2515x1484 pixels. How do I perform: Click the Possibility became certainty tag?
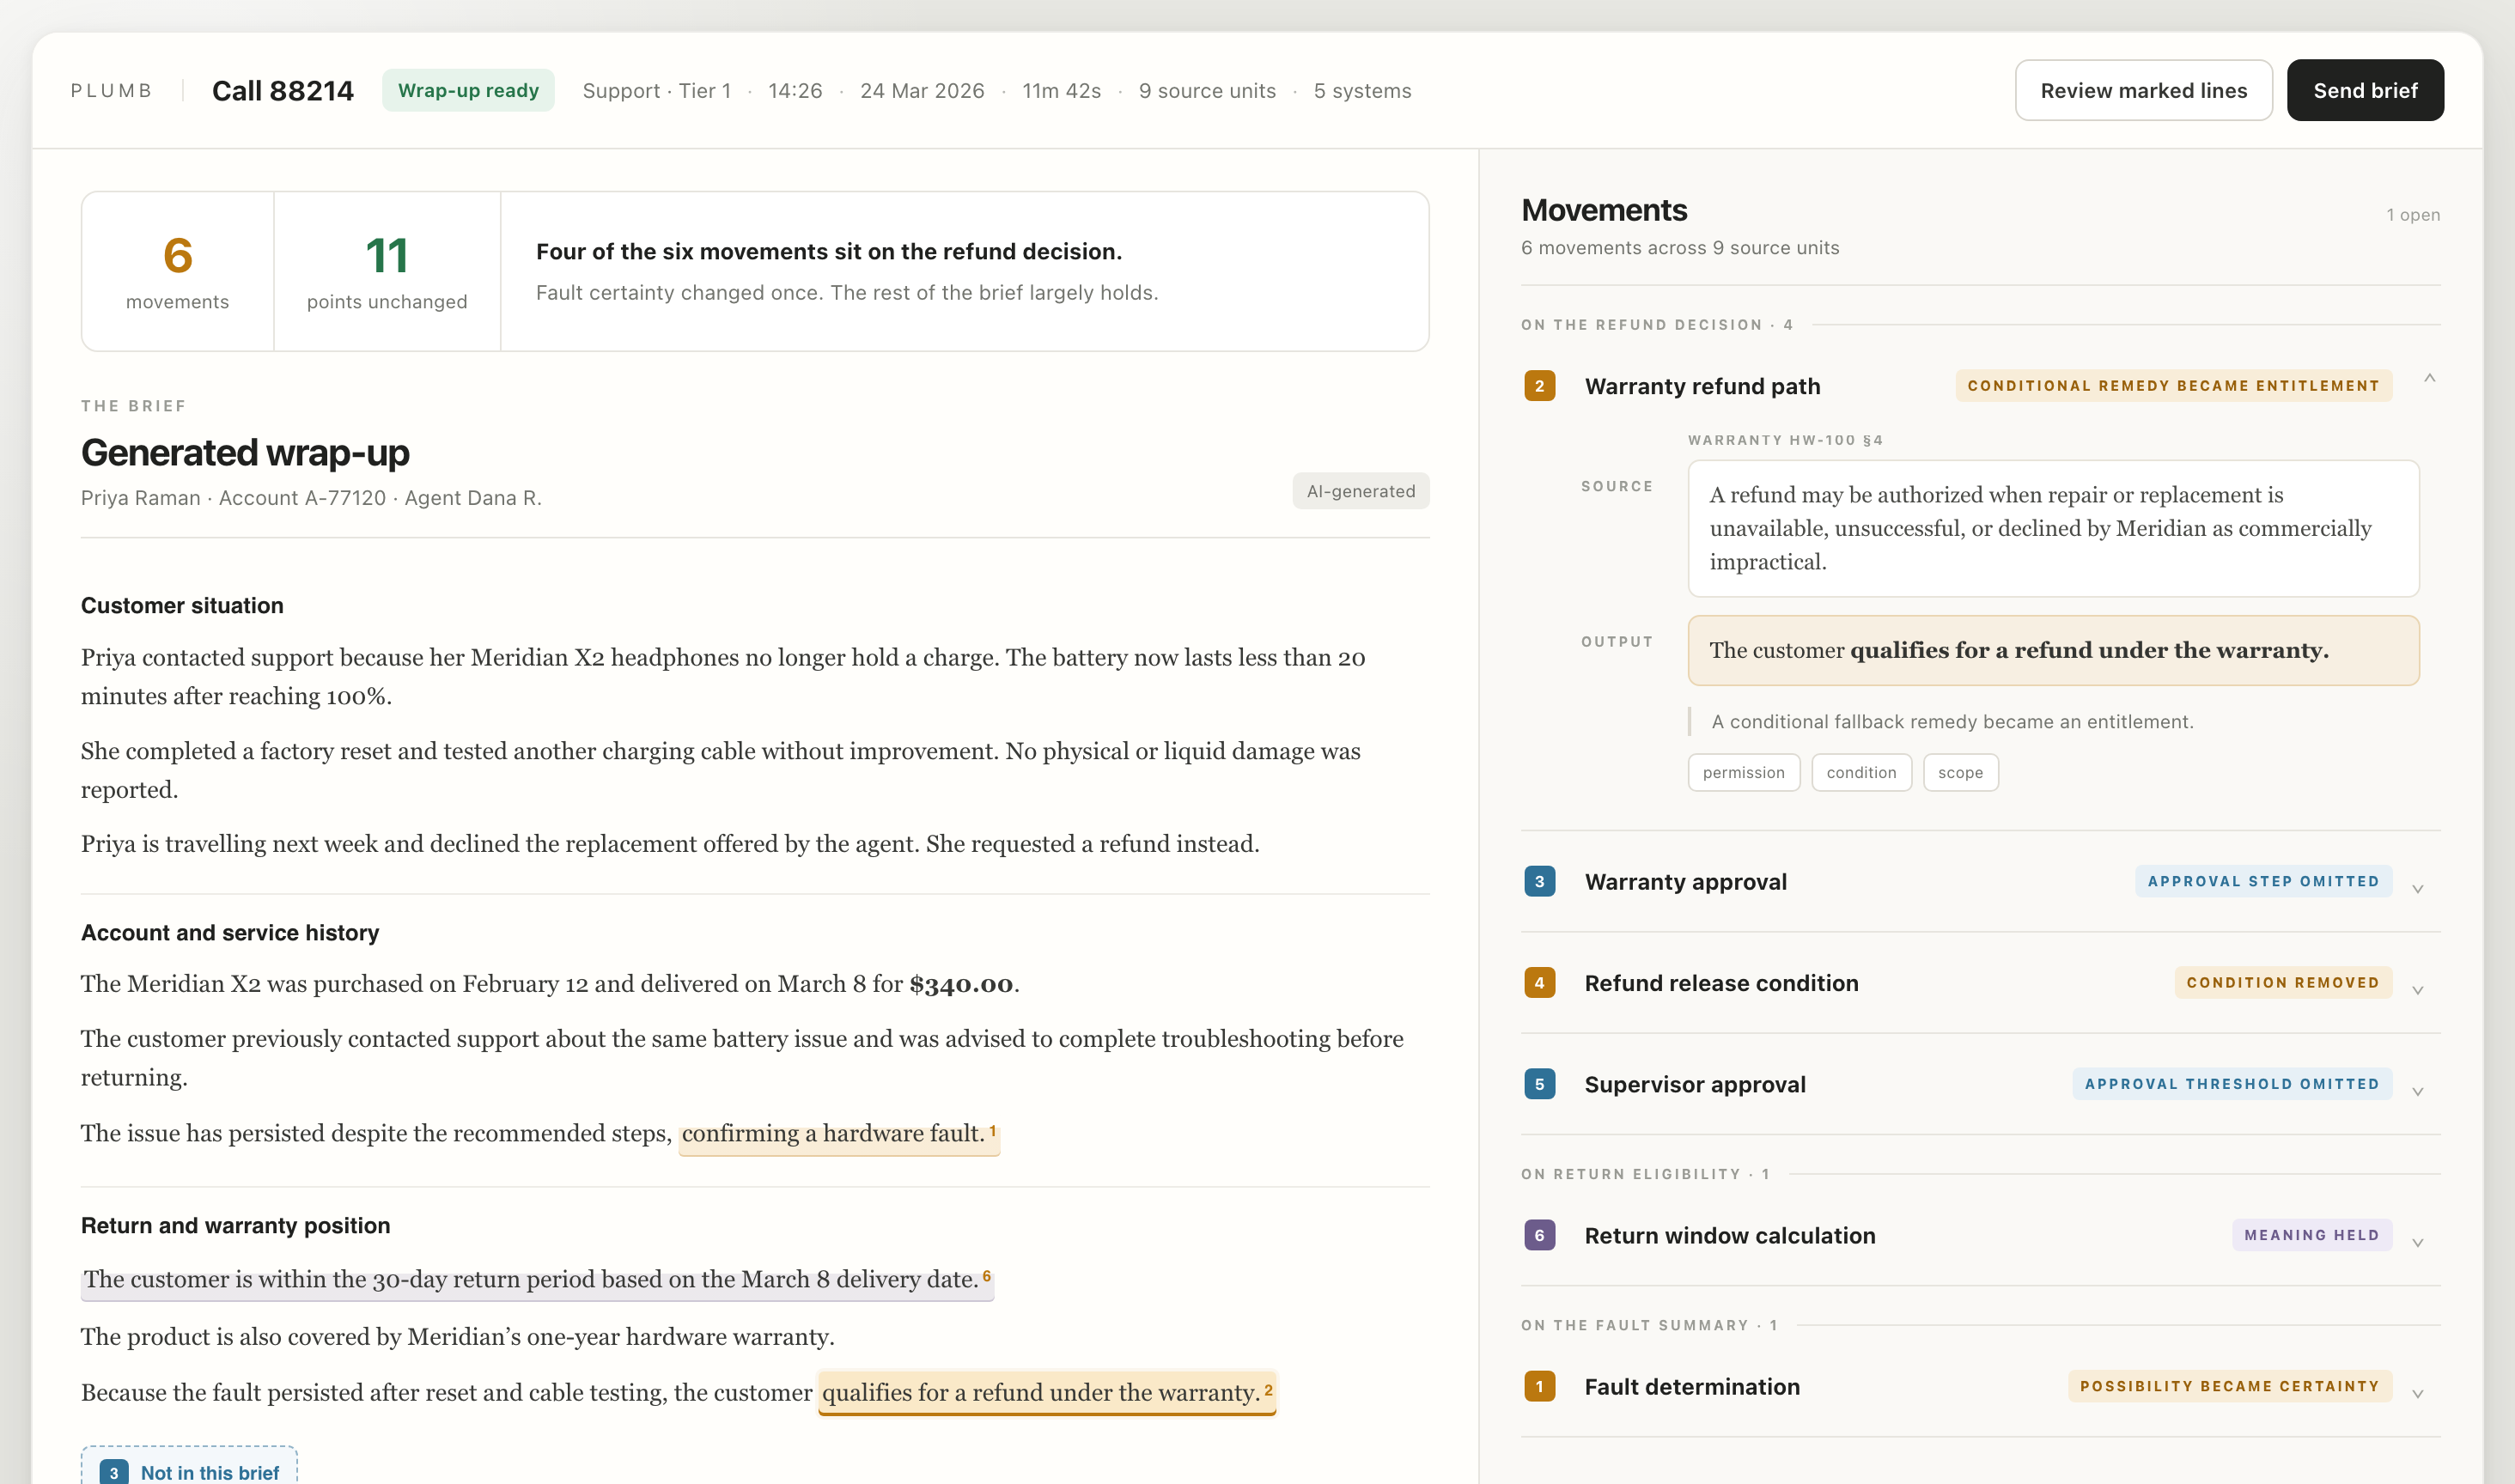2229,1386
